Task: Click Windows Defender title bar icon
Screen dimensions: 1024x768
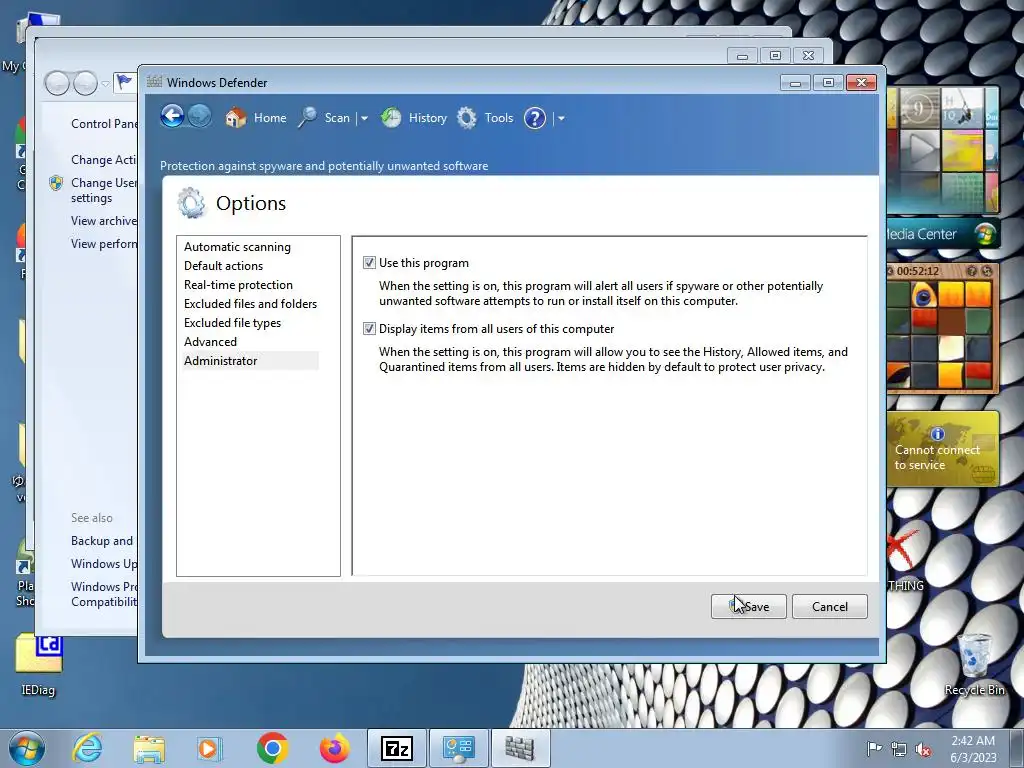Action: pos(154,82)
